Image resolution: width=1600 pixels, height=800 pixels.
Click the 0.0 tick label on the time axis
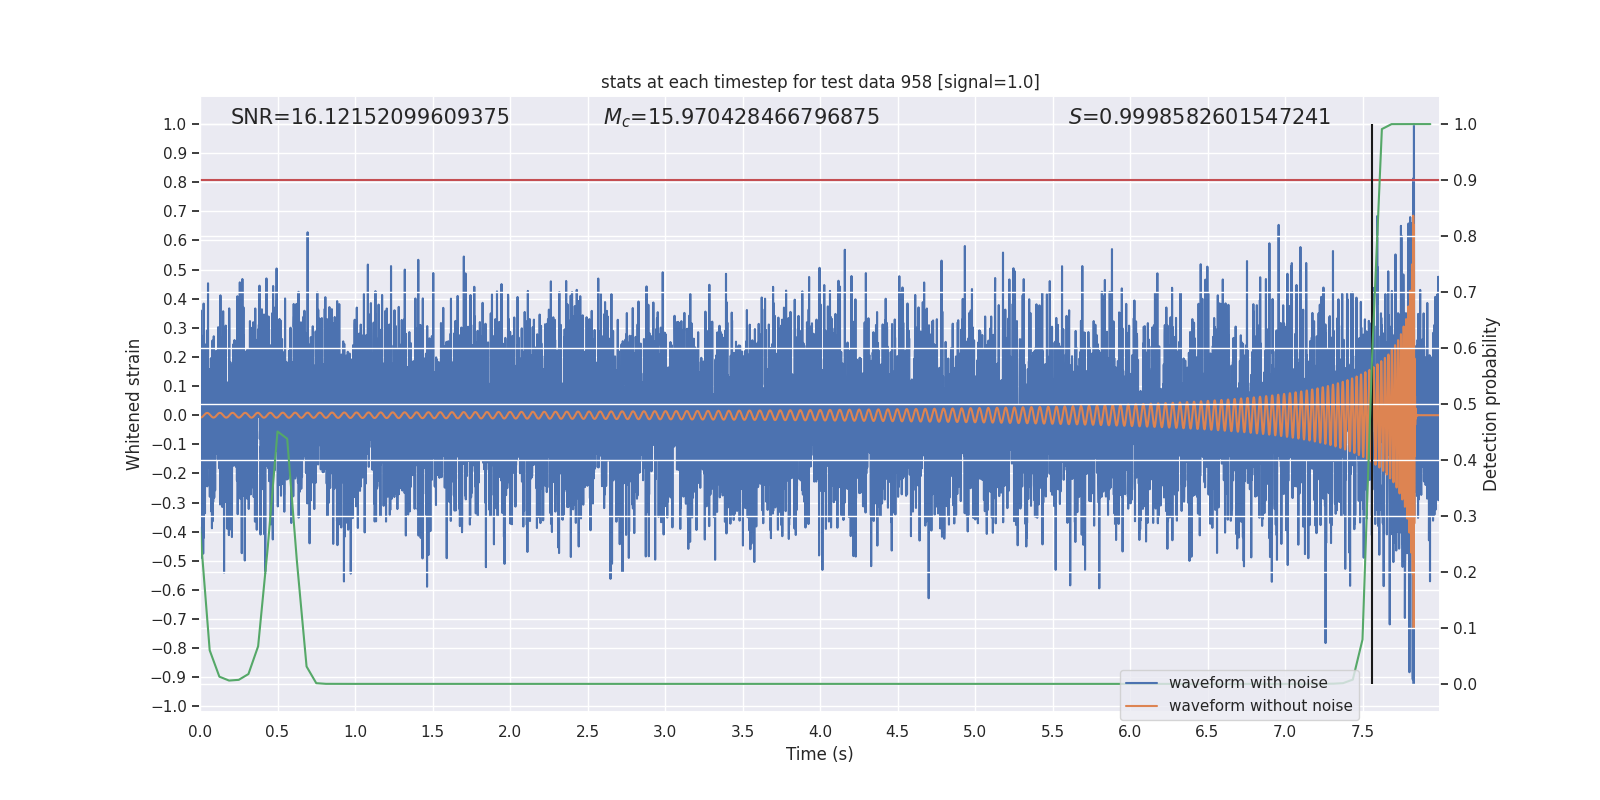200,731
